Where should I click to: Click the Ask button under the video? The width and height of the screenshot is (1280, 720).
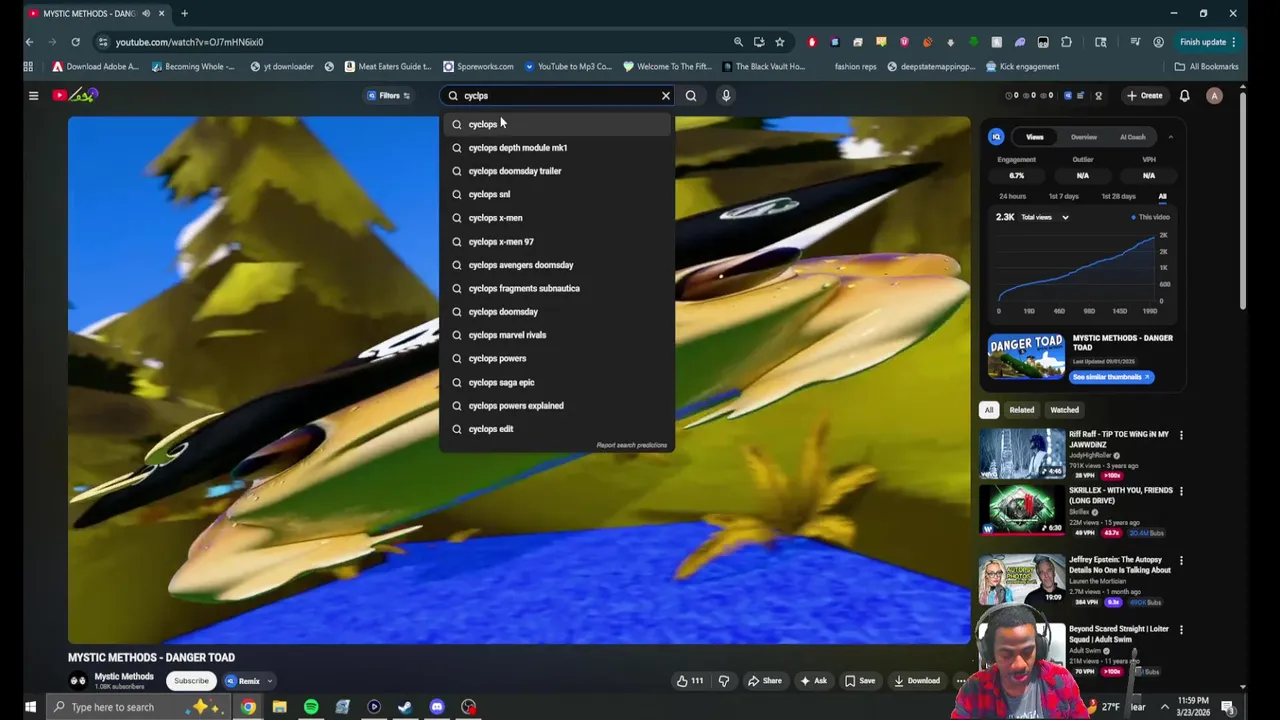[x=813, y=681]
